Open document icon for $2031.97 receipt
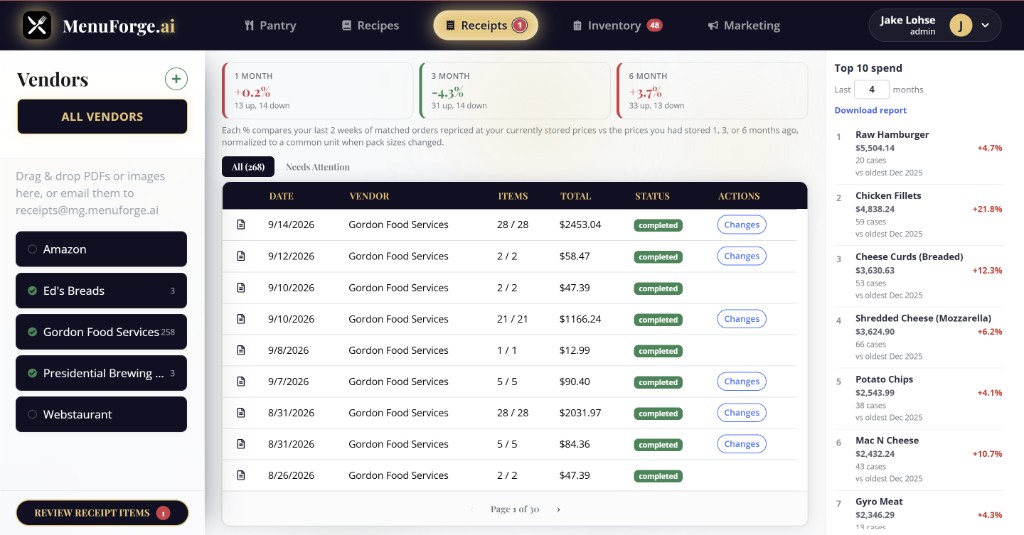 coord(241,413)
